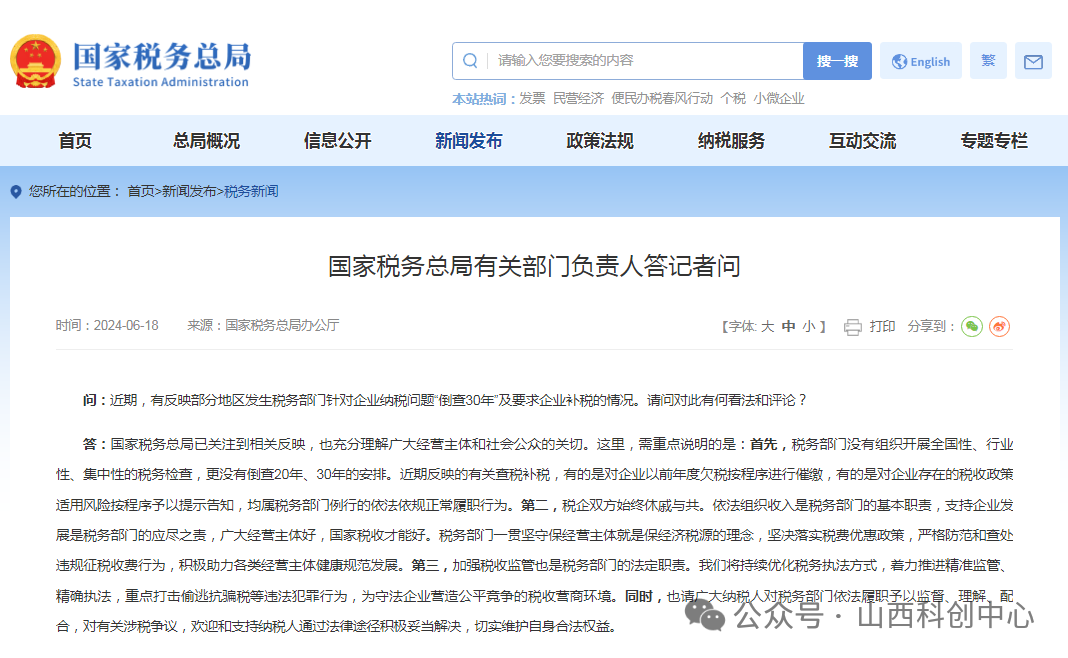Image resolution: width=1068 pixels, height=658 pixels.
Task: Open the 政策法规 menu item
Action: click(599, 141)
